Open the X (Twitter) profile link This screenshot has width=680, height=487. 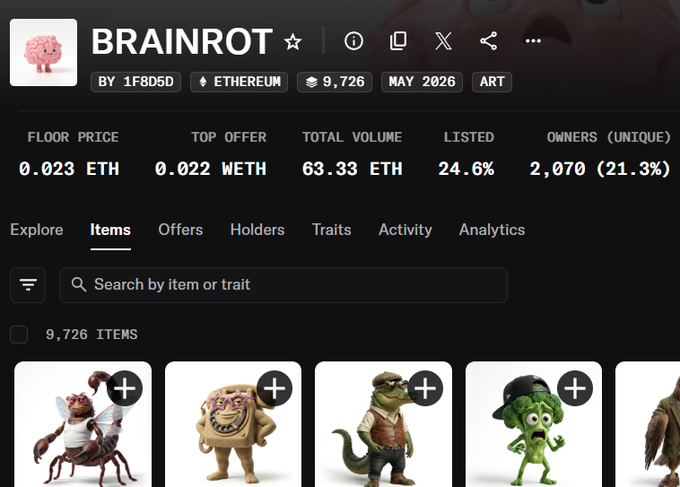pyautogui.click(x=443, y=41)
